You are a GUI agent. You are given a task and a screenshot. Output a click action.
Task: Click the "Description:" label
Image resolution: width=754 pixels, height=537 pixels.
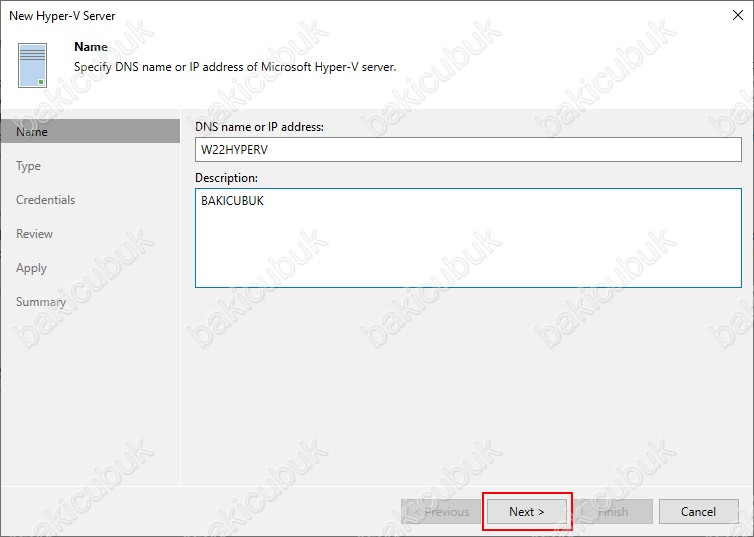point(226,178)
